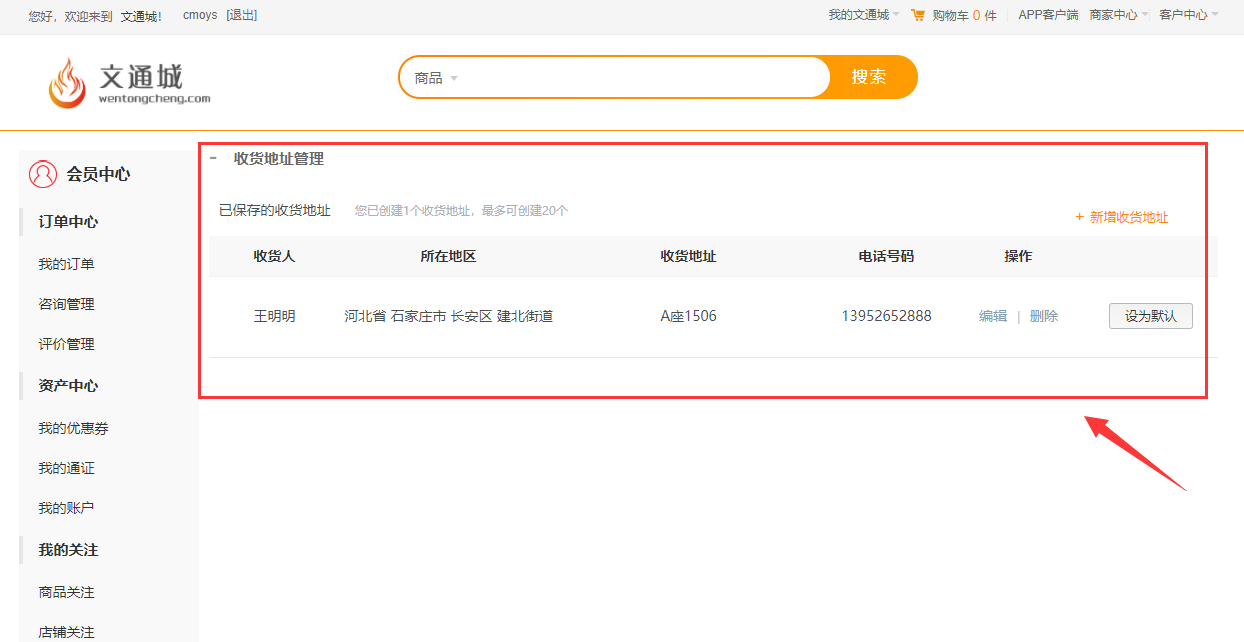Open 咨询管理 in the sidebar
The width and height of the screenshot is (1244, 642).
[66, 304]
